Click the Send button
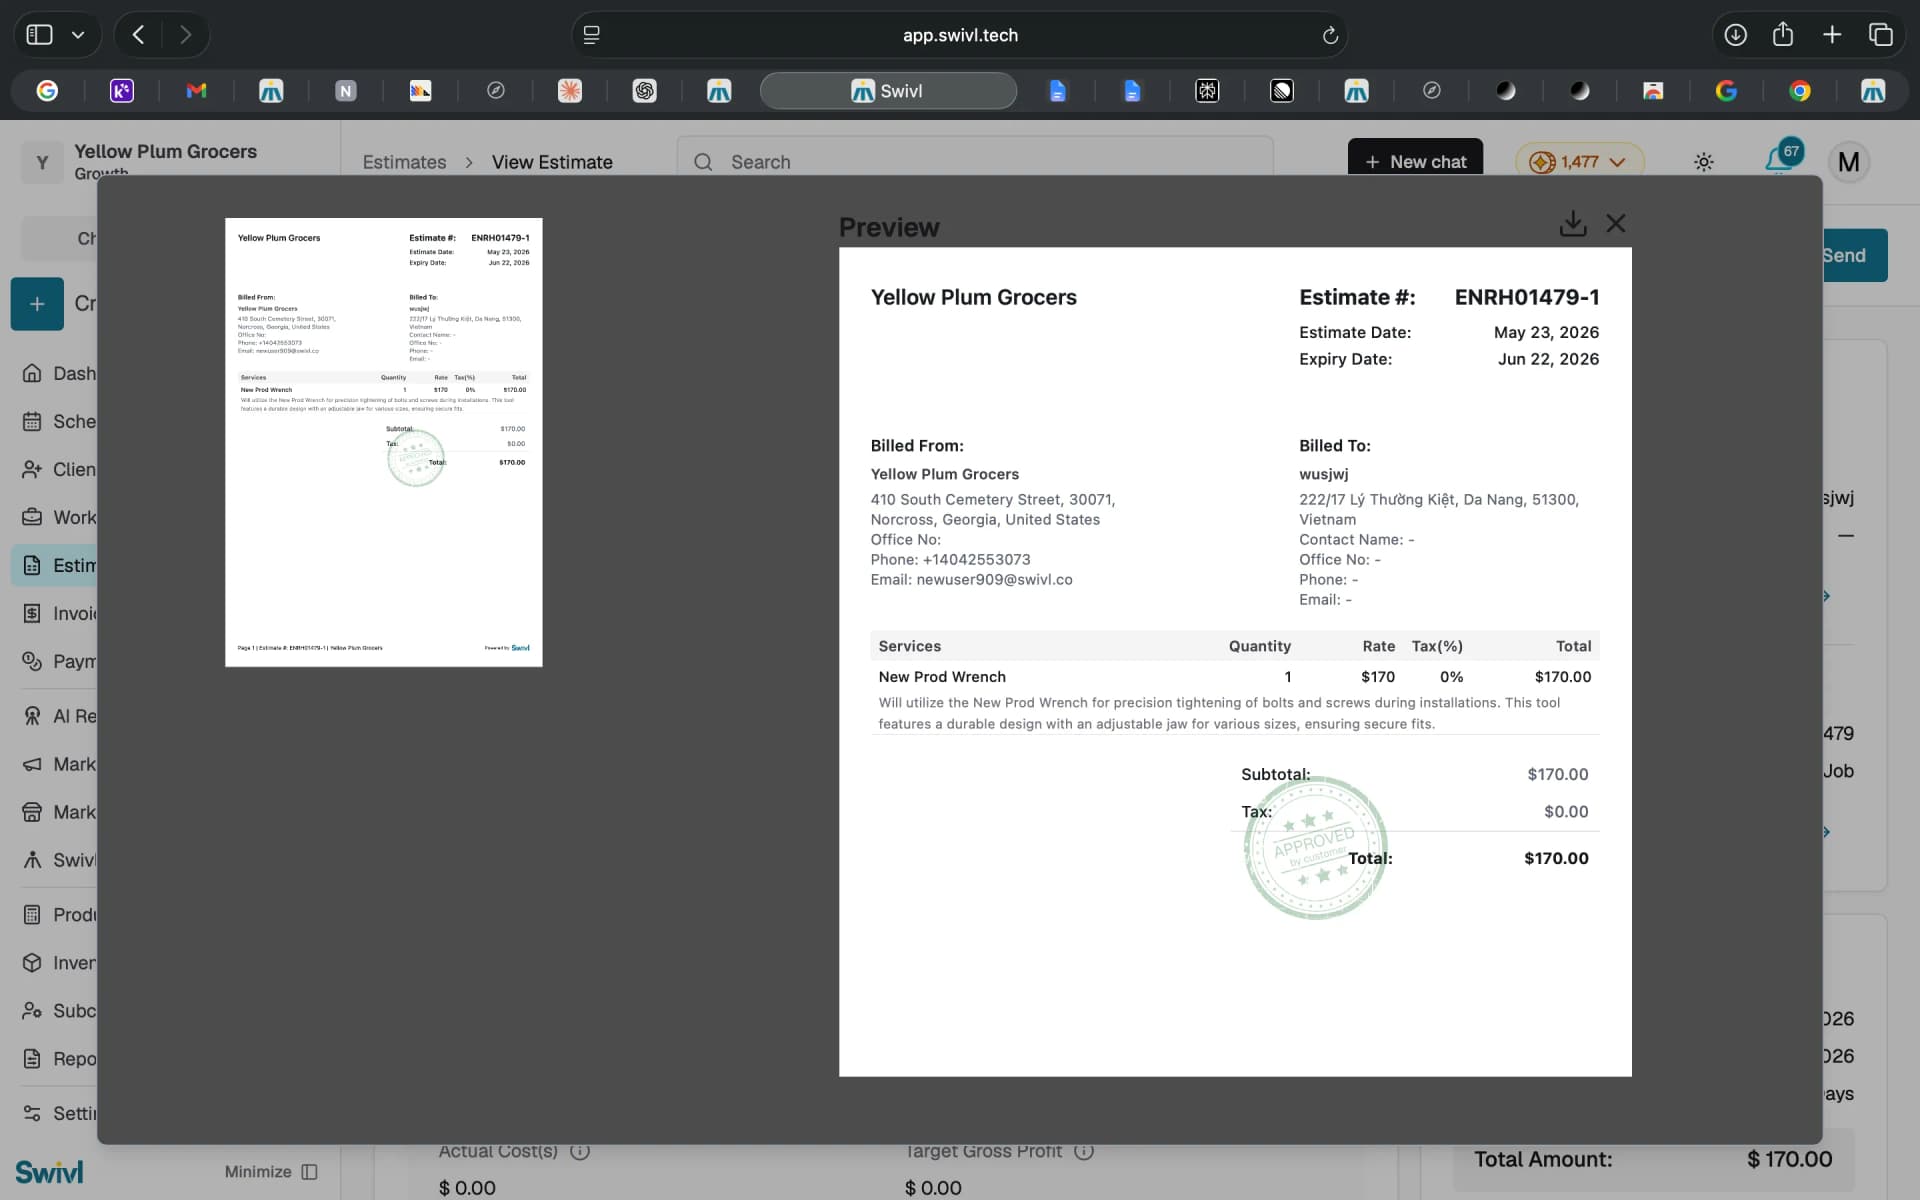Viewport: 1920px width, 1200px height. coord(1855,255)
